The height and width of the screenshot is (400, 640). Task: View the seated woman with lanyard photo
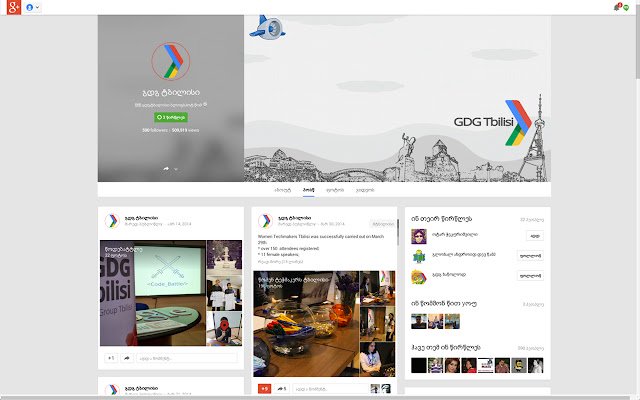pyautogui.click(x=378, y=360)
